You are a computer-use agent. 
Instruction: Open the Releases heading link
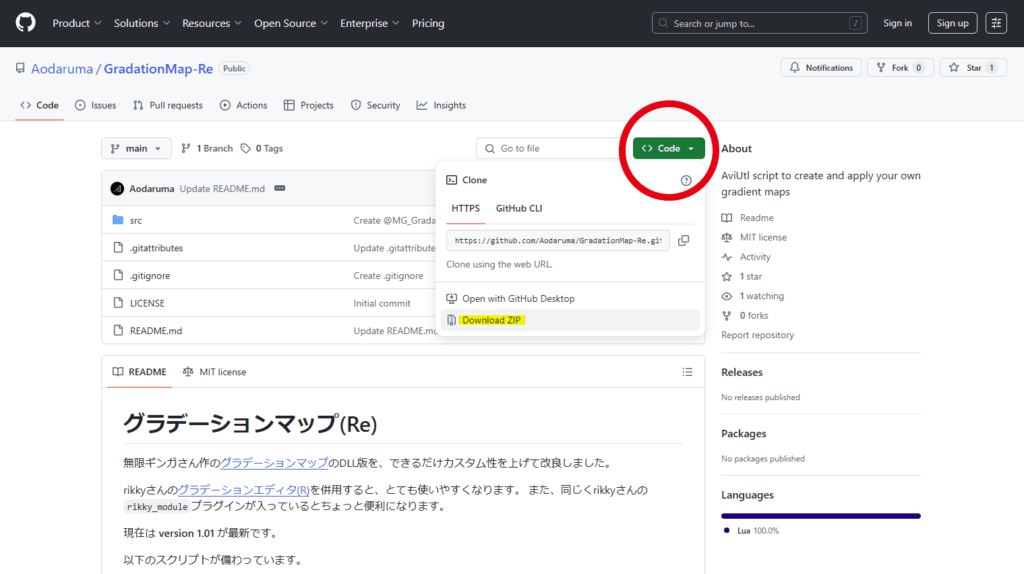click(x=742, y=372)
